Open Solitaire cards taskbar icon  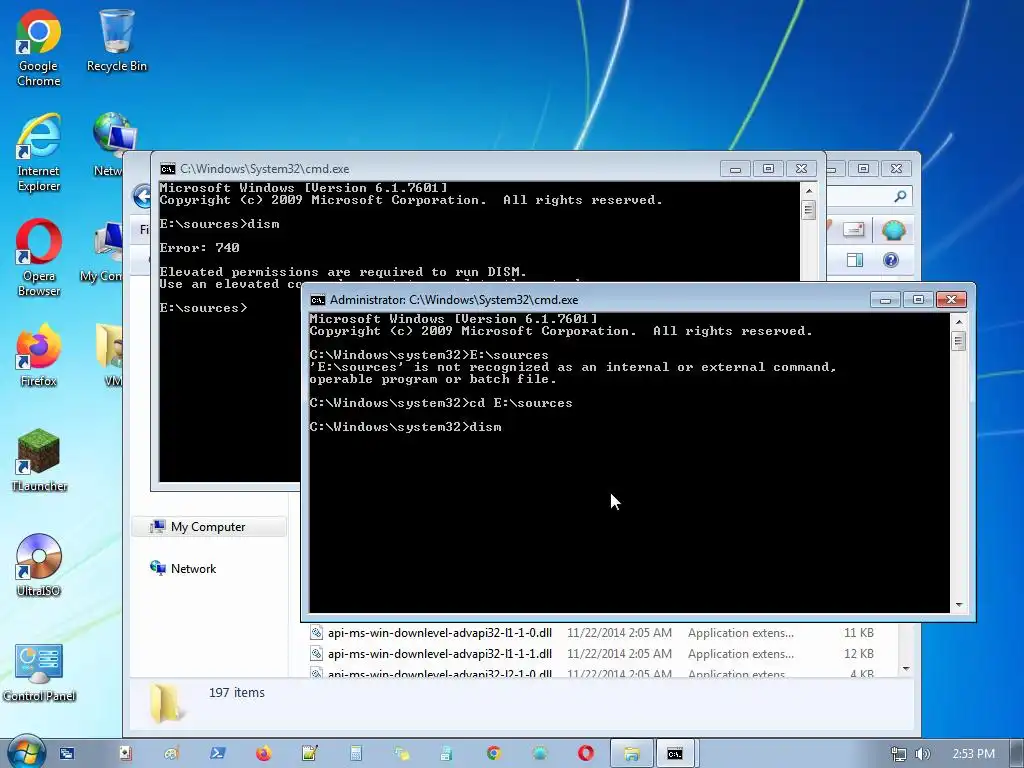pos(126,754)
